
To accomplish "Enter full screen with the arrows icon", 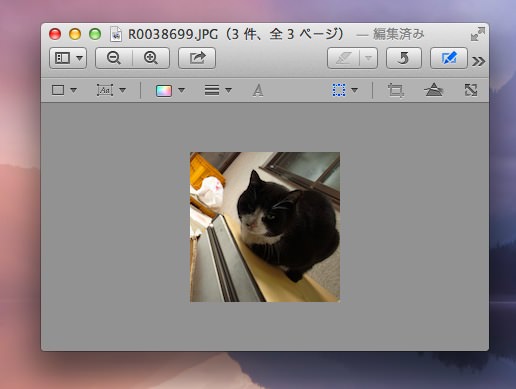I will click(x=478, y=34).
